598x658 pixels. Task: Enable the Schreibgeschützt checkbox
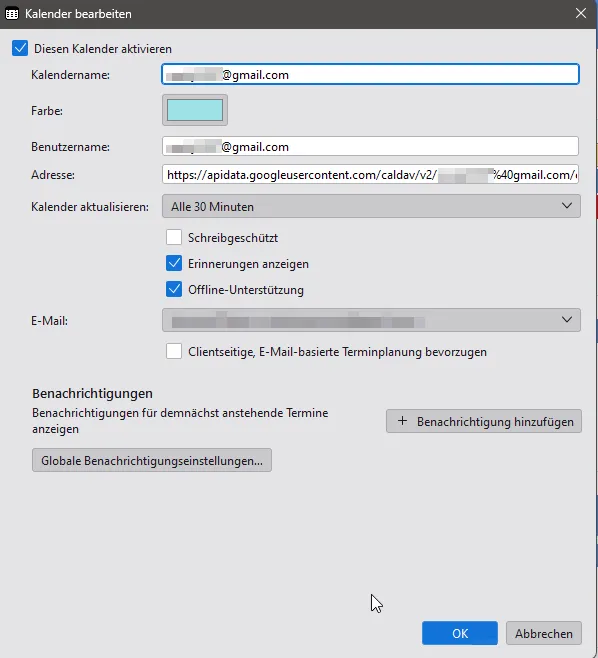click(174, 237)
